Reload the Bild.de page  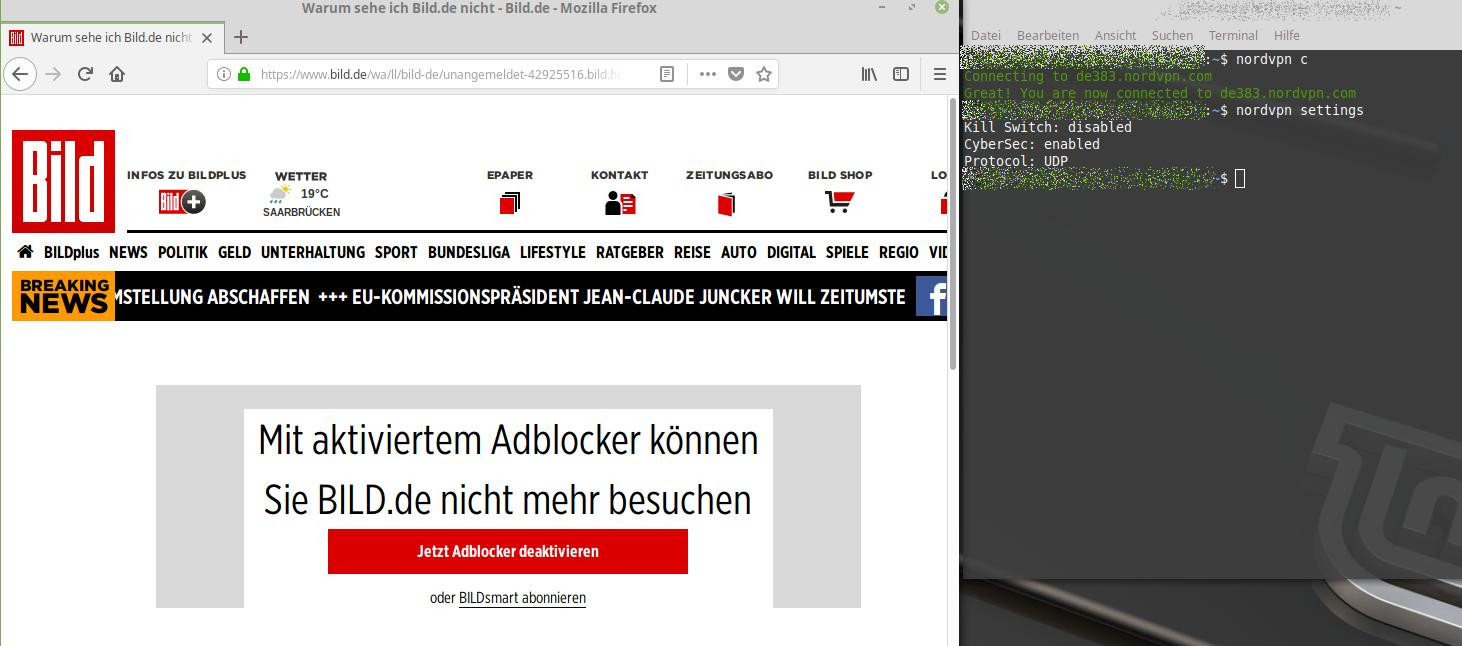tap(86, 74)
